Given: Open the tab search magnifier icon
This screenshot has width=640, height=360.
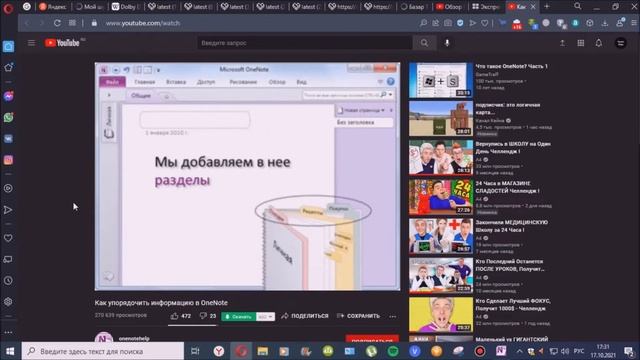Looking at the screenshot, I should tap(578, 7).
